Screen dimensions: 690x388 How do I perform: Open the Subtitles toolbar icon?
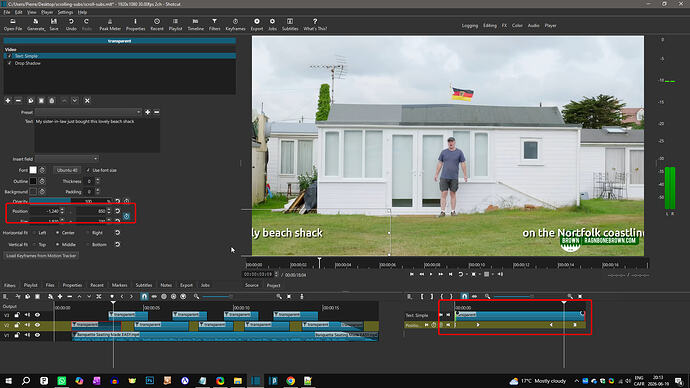pyautogui.click(x=290, y=25)
